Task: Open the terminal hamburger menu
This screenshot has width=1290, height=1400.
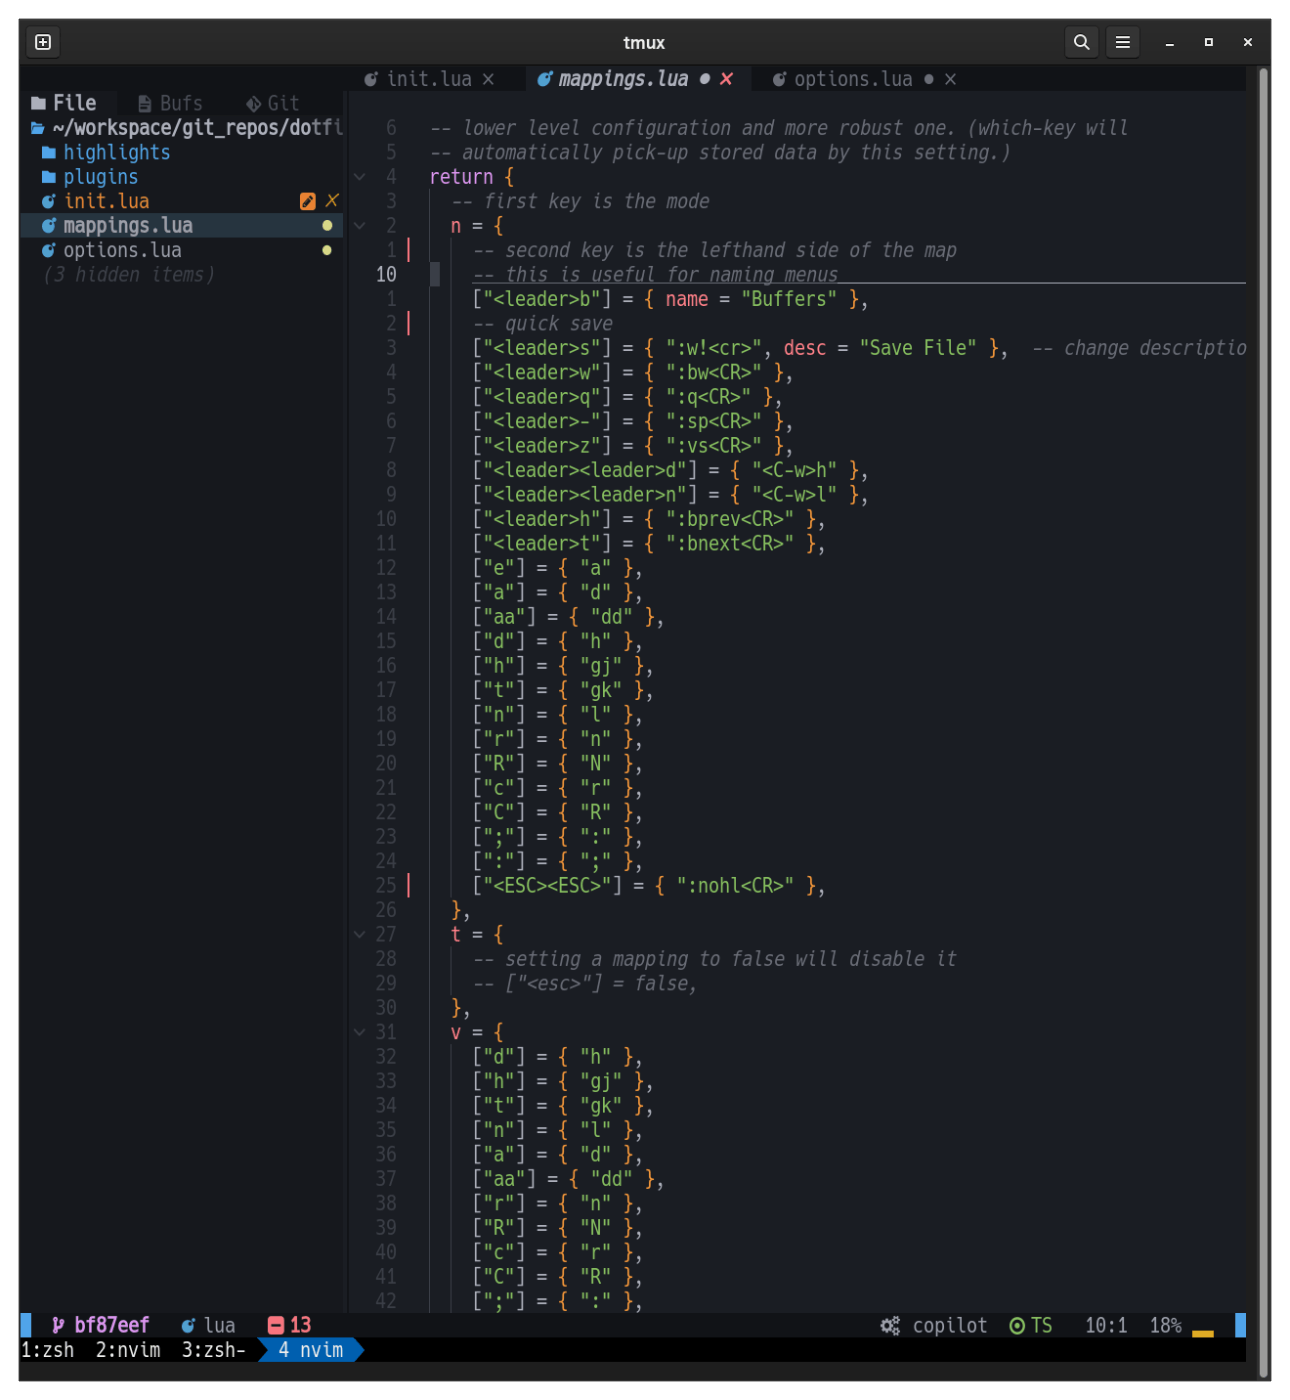Action: point(1123,42)
